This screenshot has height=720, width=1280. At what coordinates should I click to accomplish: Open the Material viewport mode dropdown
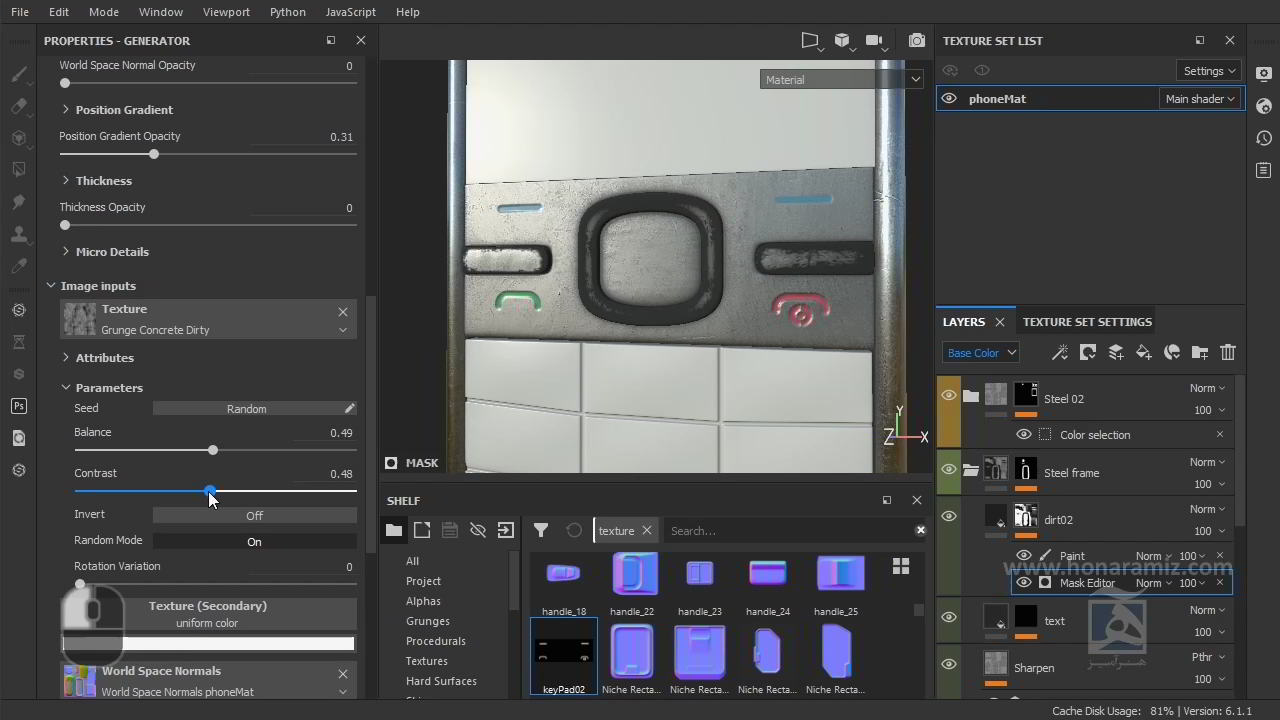[x=842, y=79]
